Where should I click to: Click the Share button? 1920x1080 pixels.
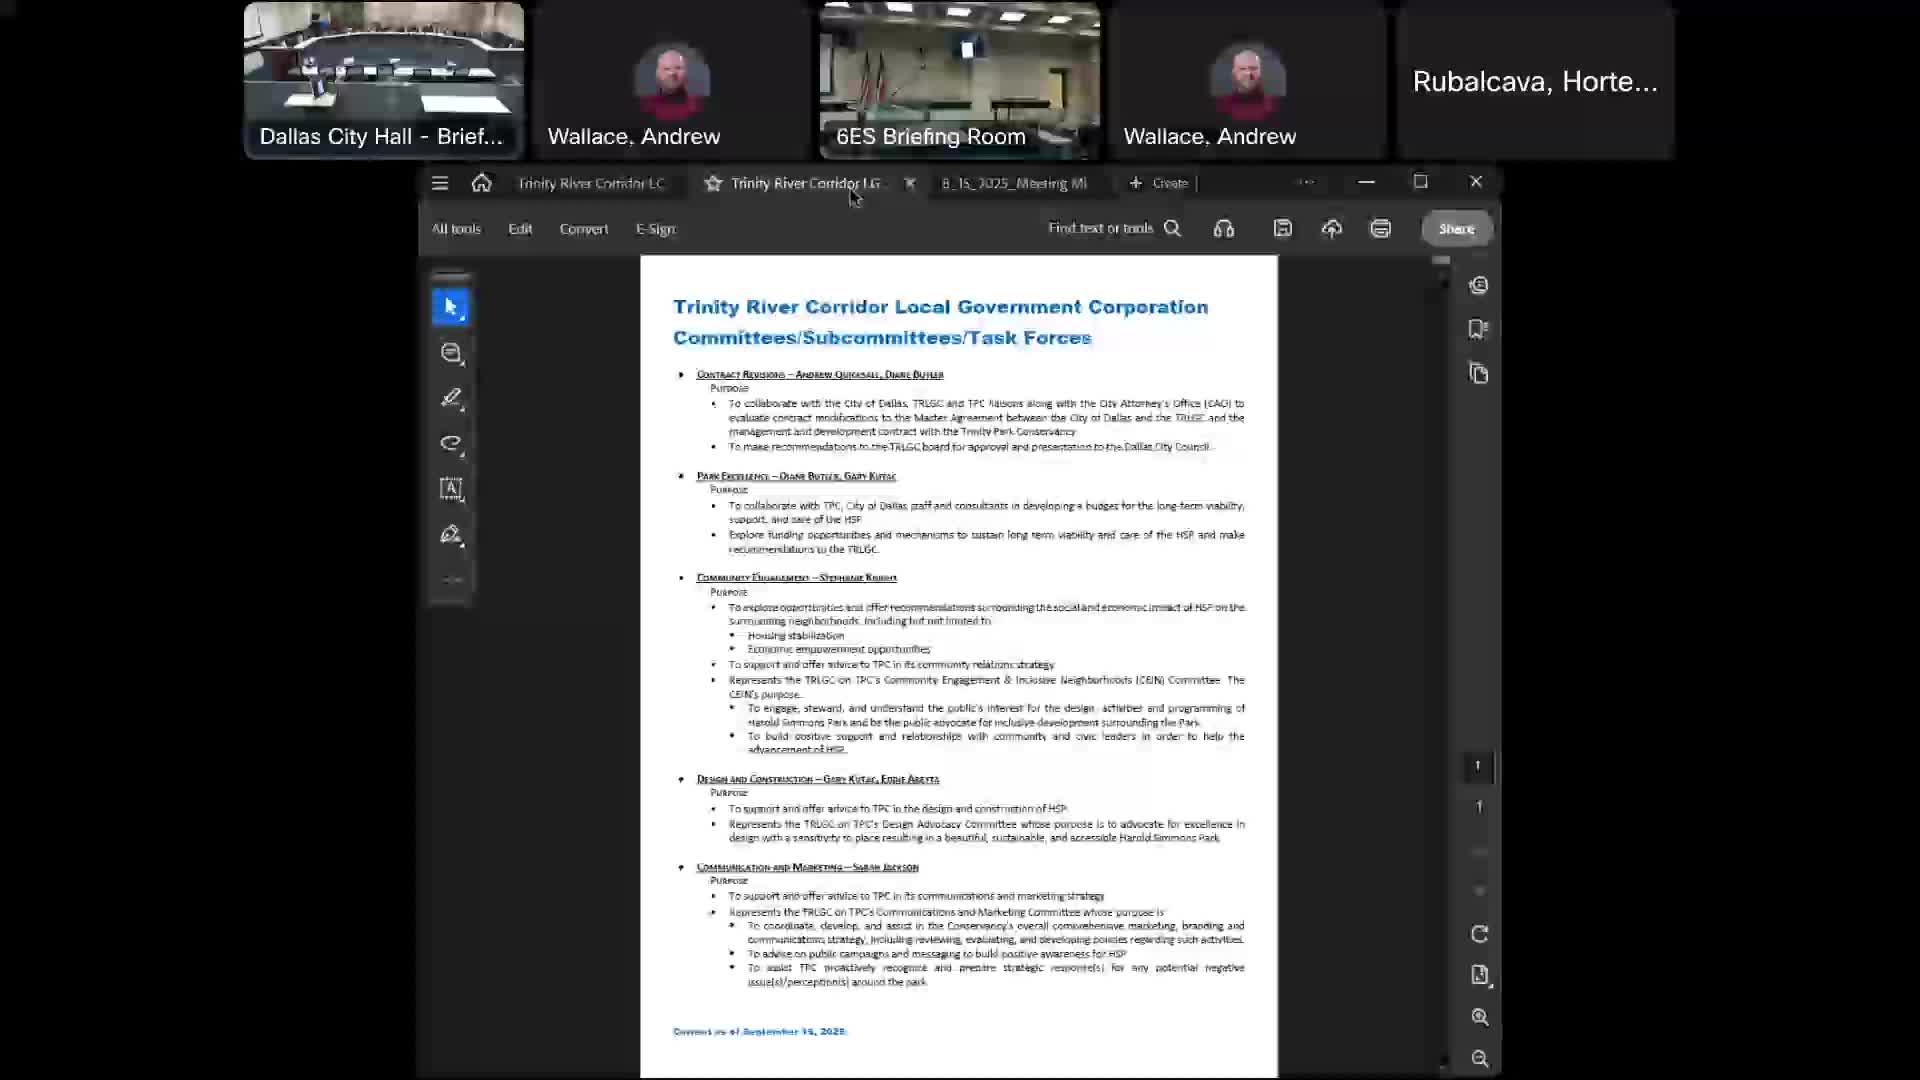pos(1456,229)
